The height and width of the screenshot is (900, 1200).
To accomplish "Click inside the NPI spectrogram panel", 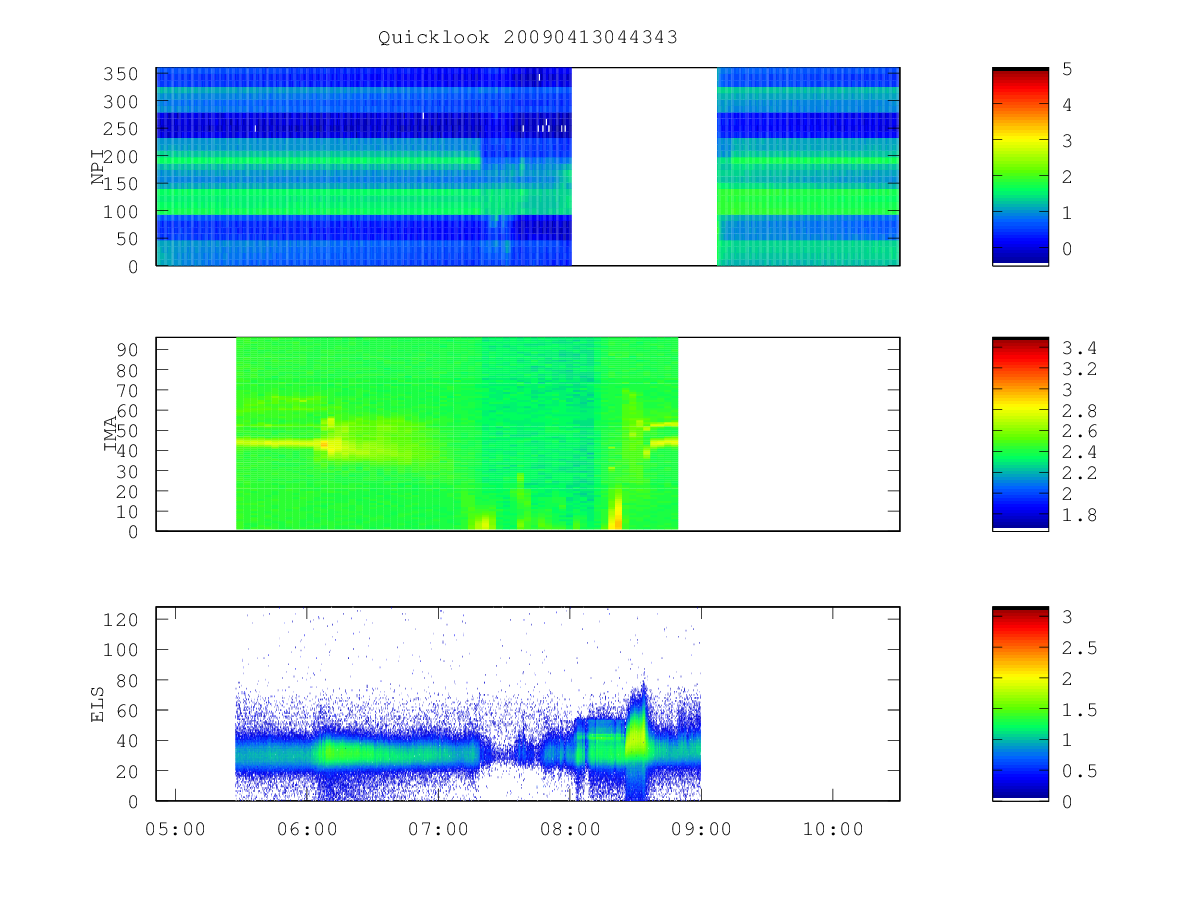I will point(528,167).
